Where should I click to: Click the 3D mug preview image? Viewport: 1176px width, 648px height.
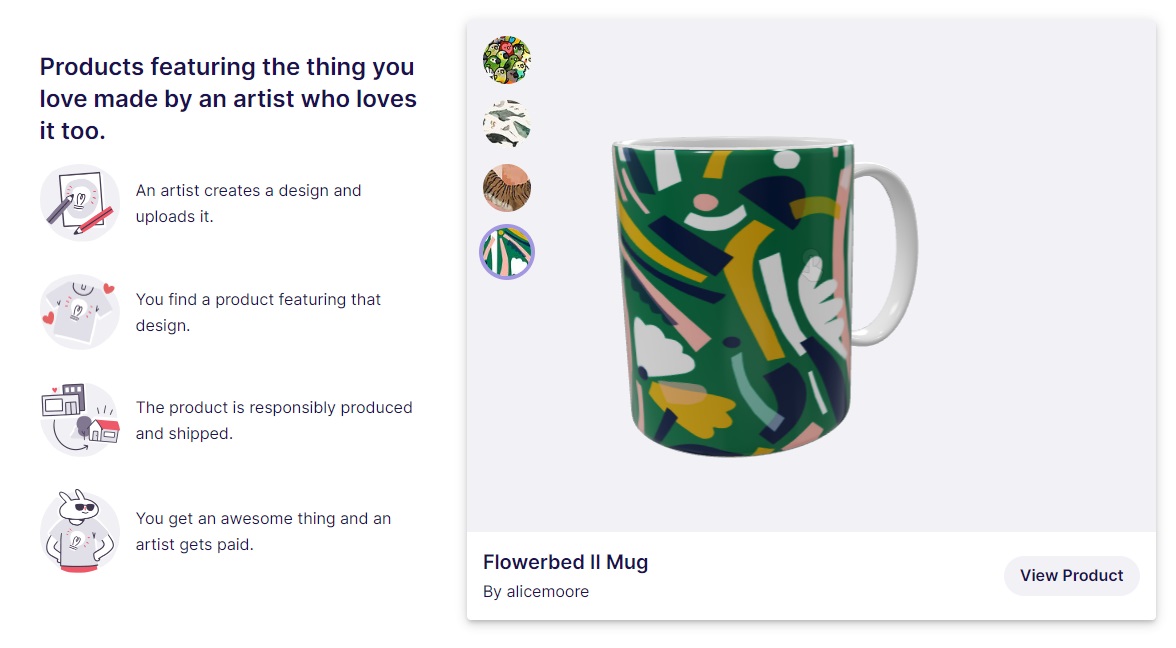[x=765, y=297]
